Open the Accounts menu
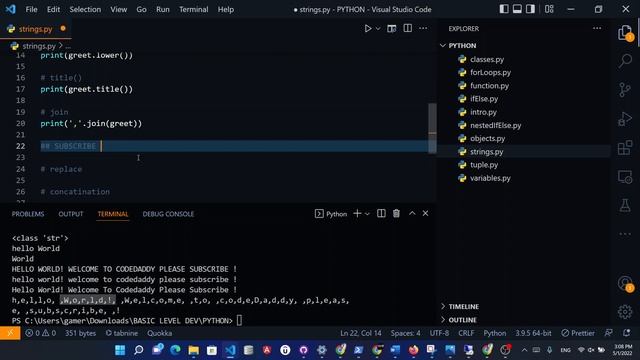 (625, 283)
